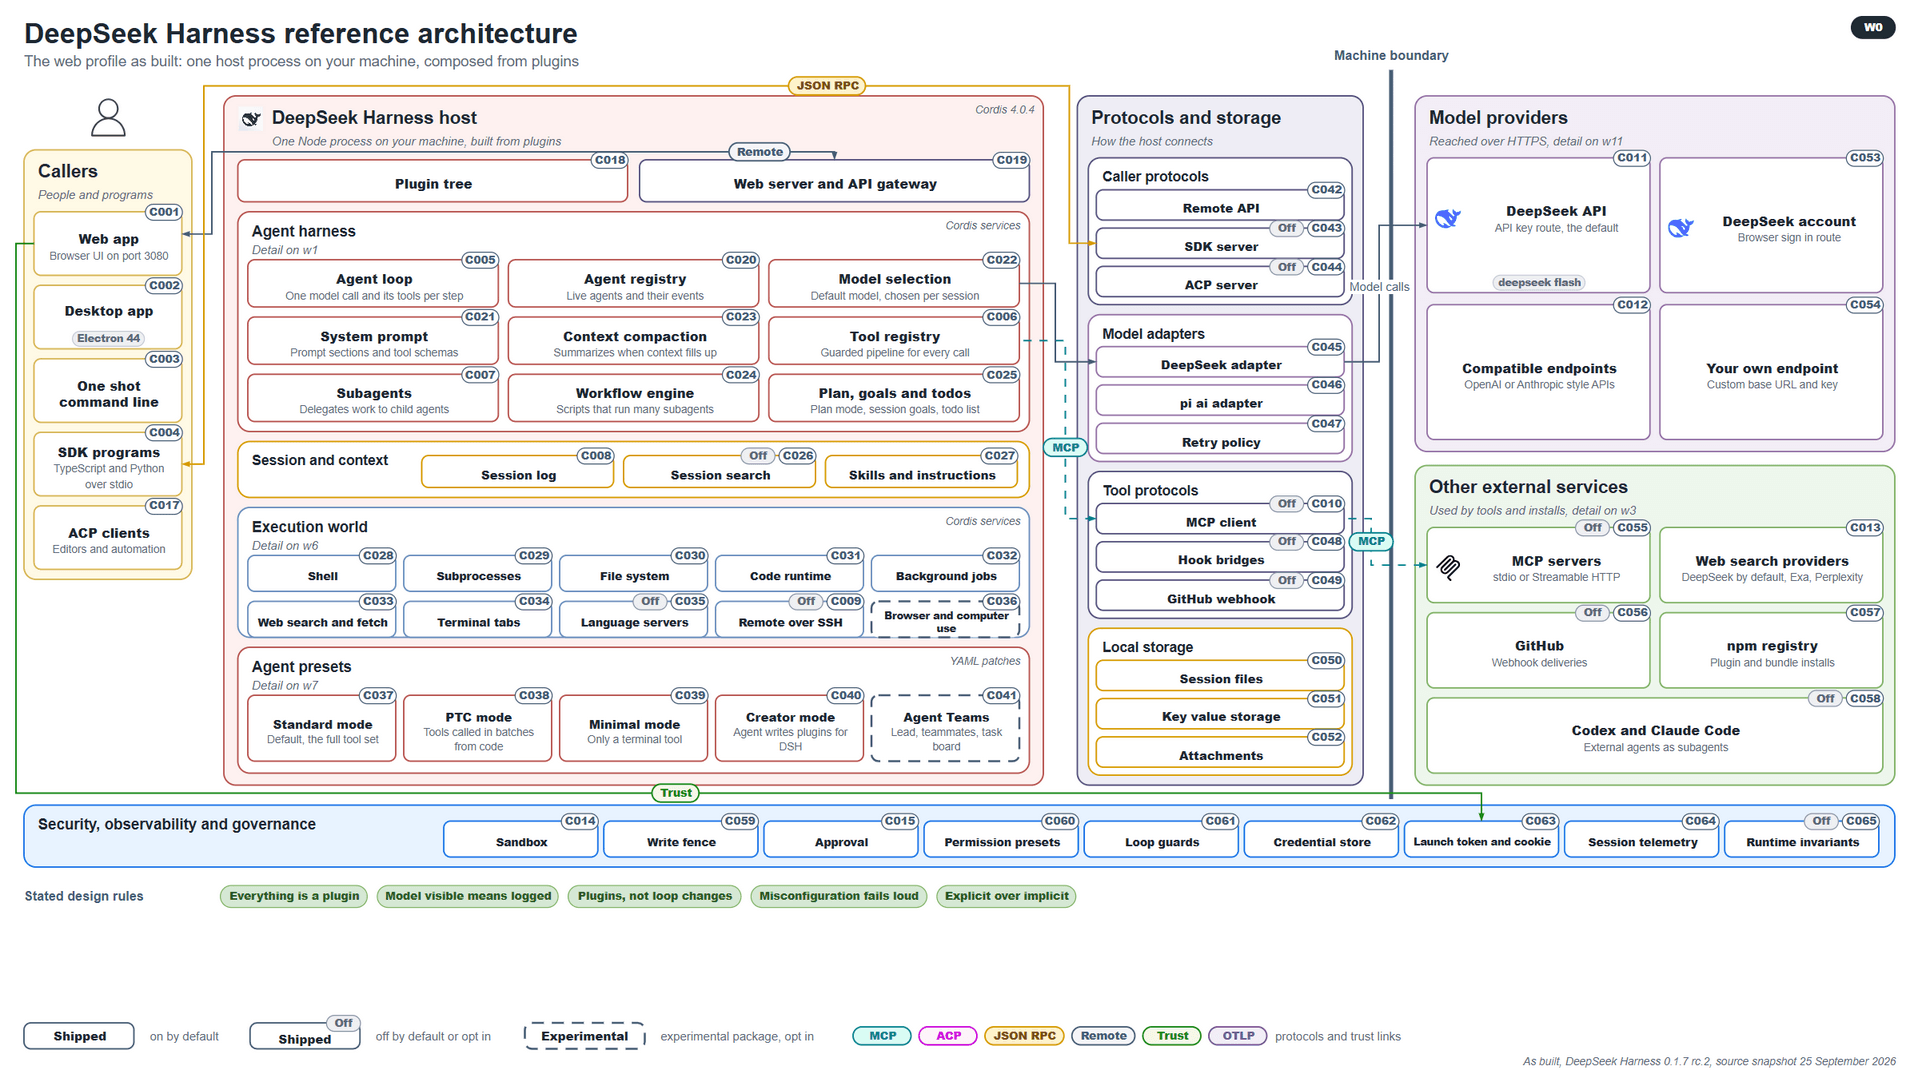
Task: Select the ACP legend pill
Action: 948,1036
